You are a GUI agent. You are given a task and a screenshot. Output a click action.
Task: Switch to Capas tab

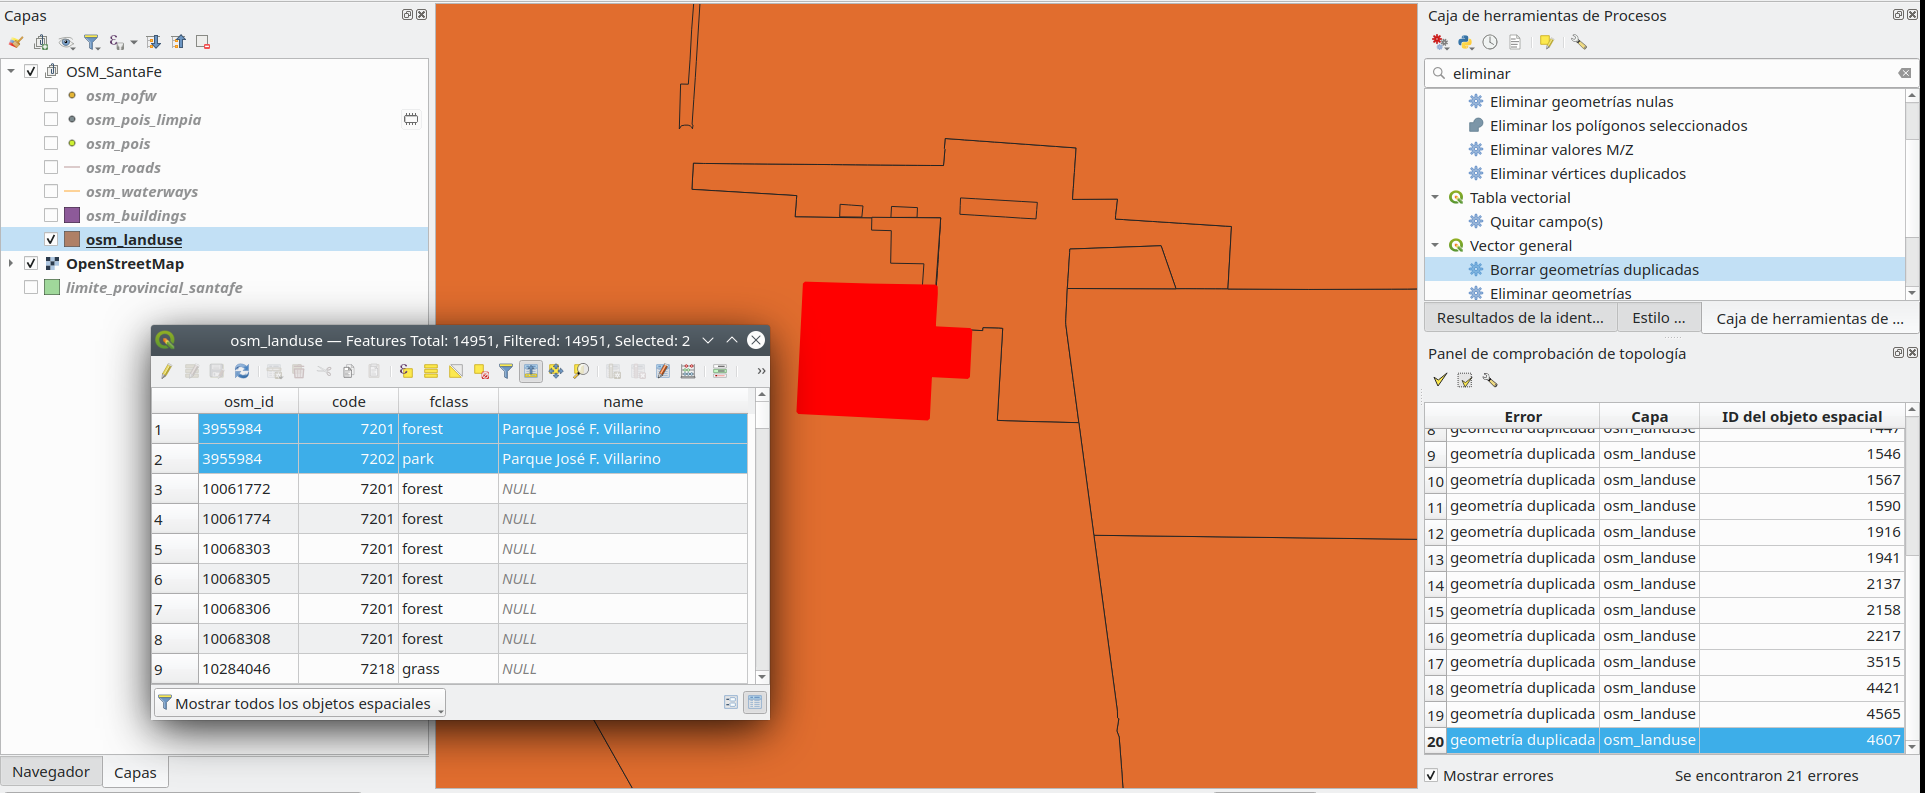click(135, 772)
